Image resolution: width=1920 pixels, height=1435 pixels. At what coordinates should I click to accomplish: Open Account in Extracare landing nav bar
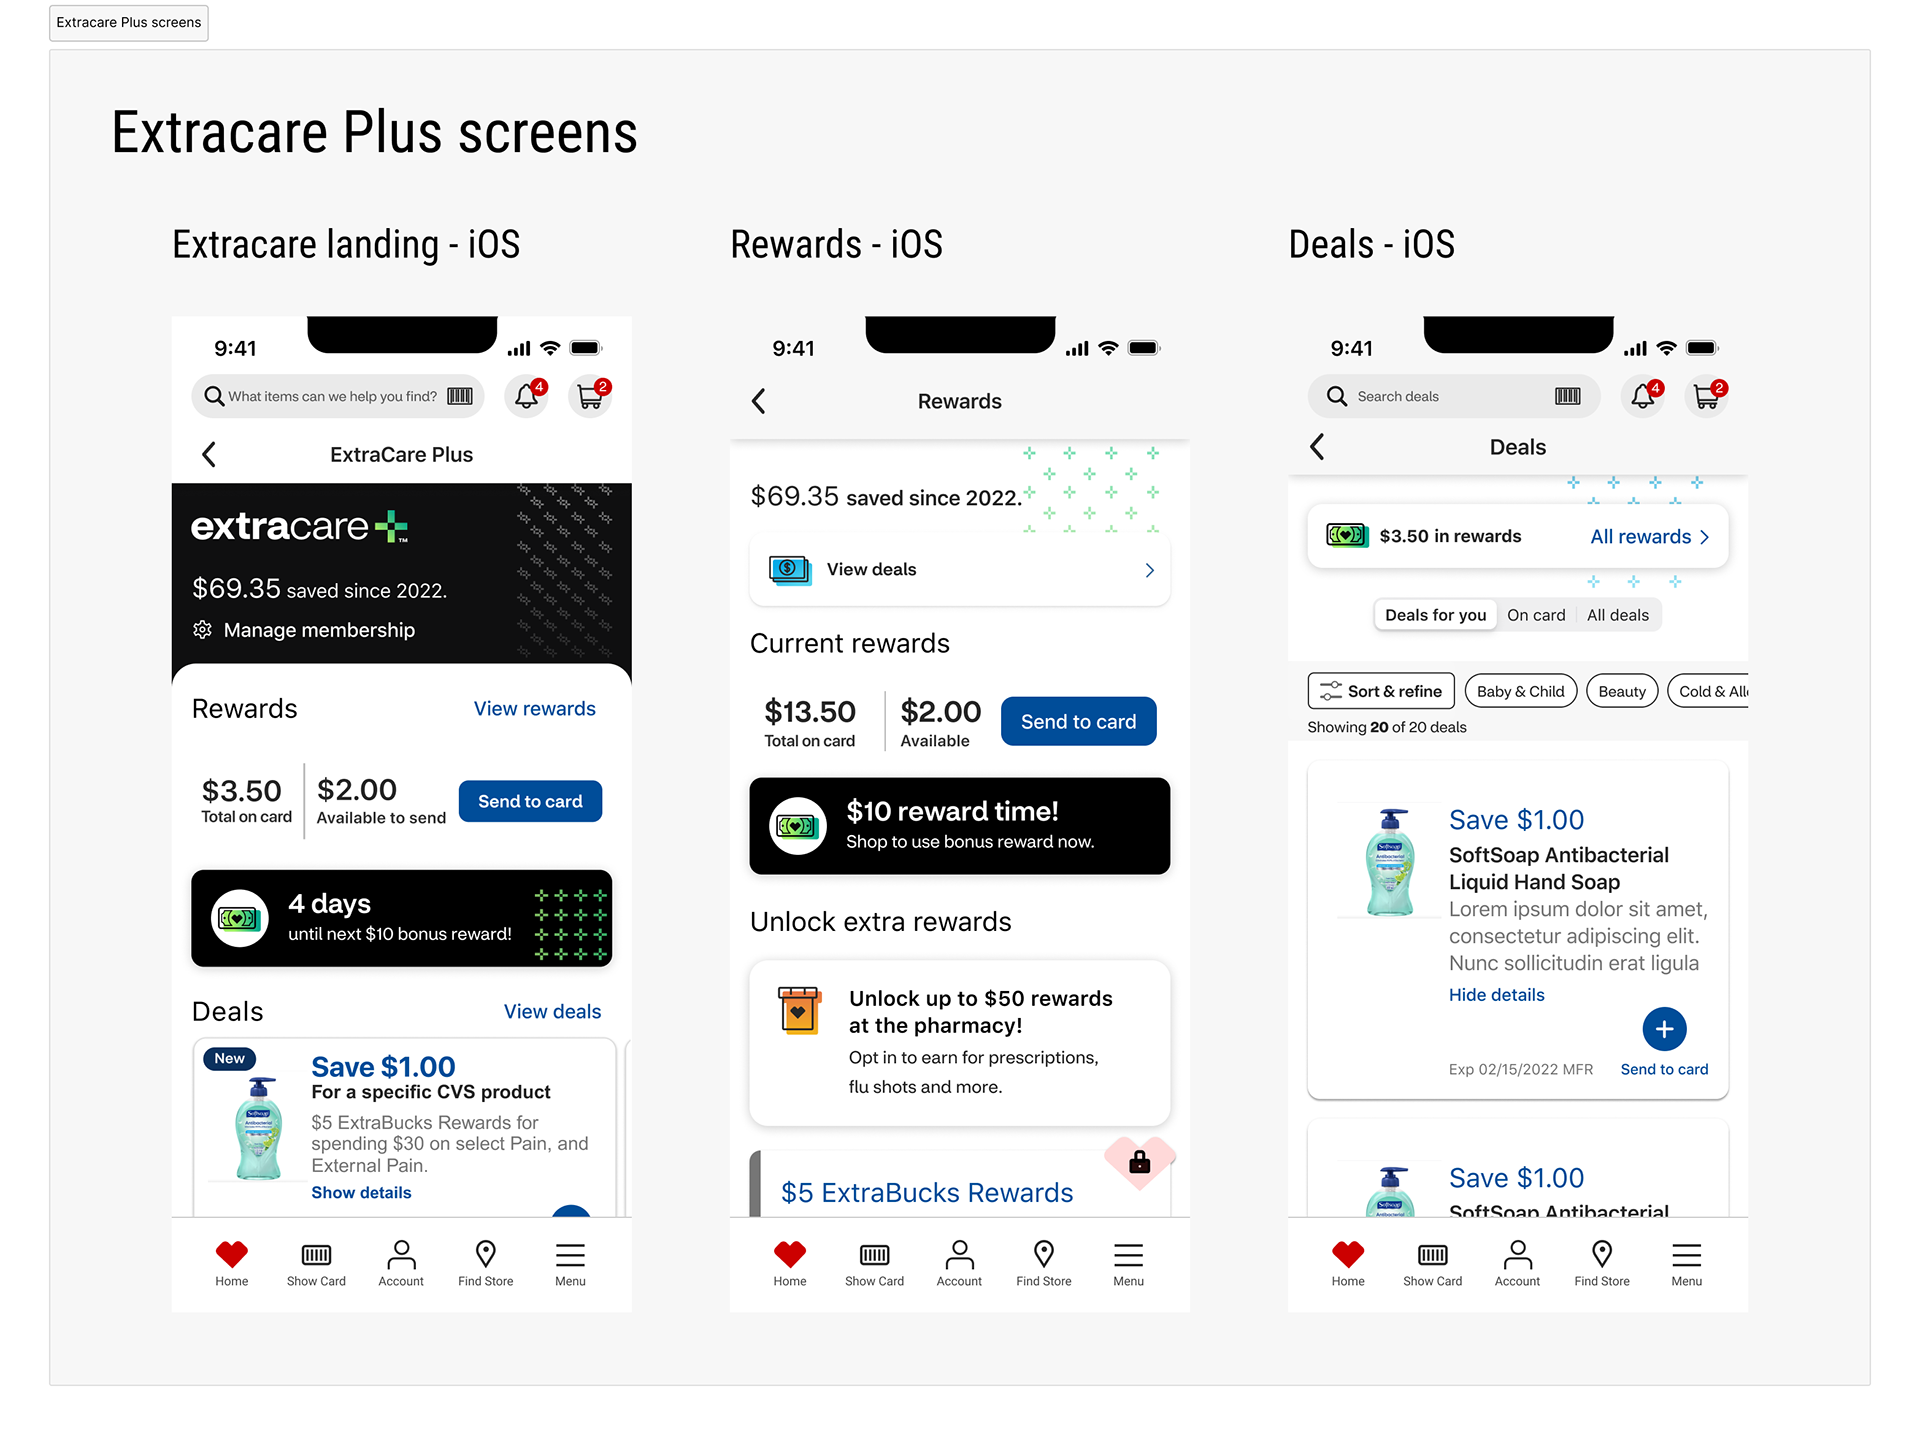[x=401, y=1264]
